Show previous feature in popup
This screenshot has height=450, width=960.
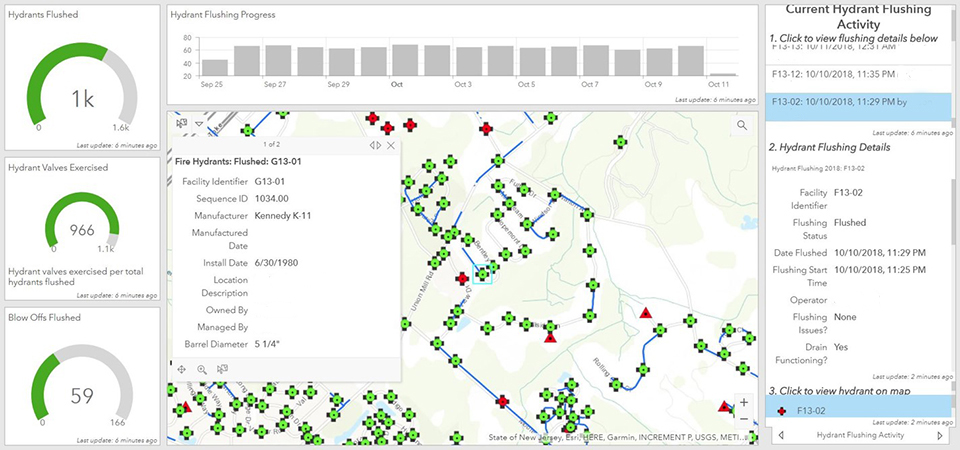pyautogui.click(x=372, y=145)
